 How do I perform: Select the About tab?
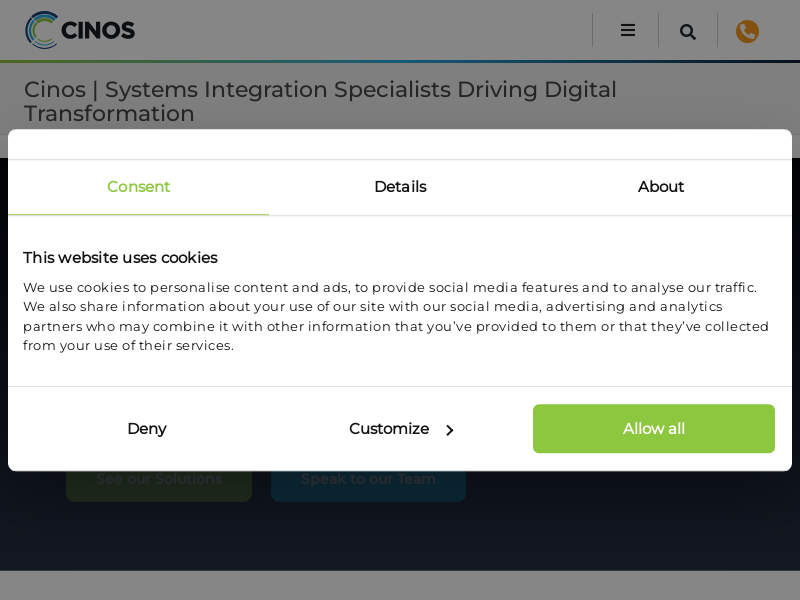tap(661, 187)
